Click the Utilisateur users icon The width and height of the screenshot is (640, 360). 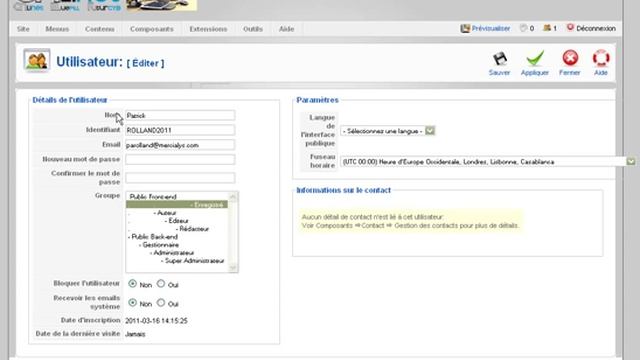point(37,60)
